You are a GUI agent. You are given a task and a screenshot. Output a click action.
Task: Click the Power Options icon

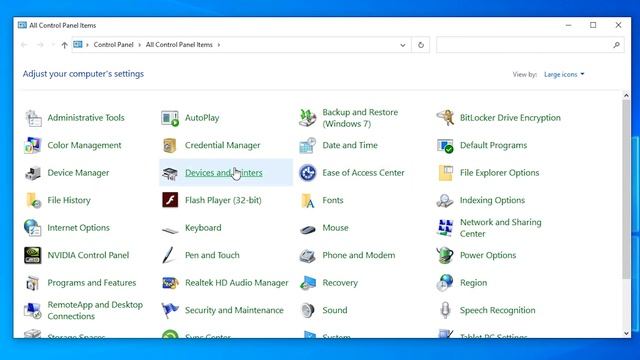(x=445, y=256)
